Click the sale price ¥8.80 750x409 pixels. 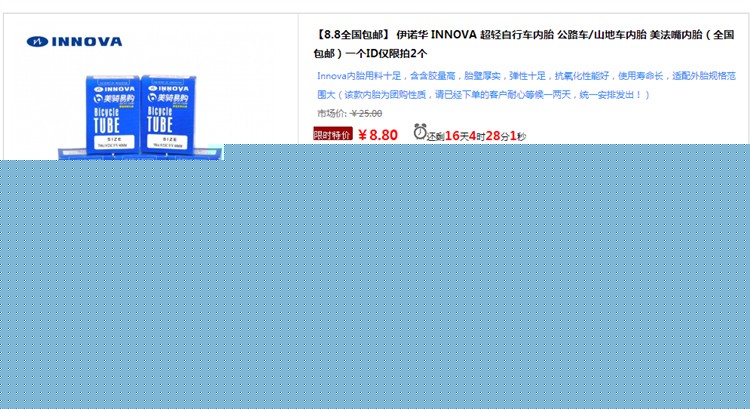(378, 135)
